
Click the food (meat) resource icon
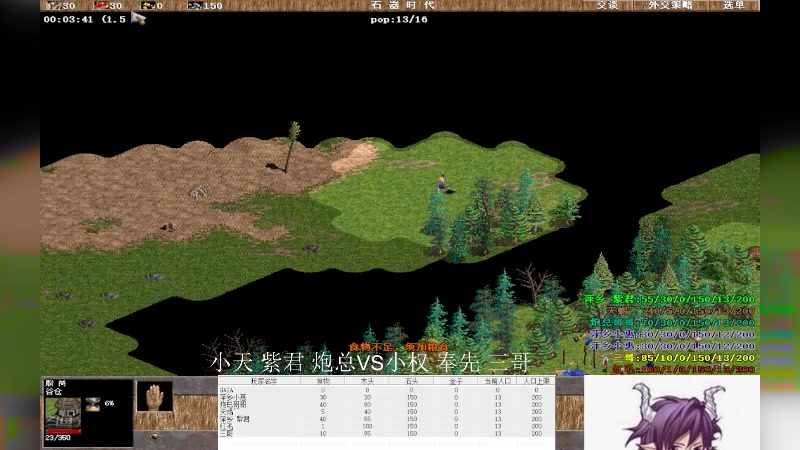(100, 6)
